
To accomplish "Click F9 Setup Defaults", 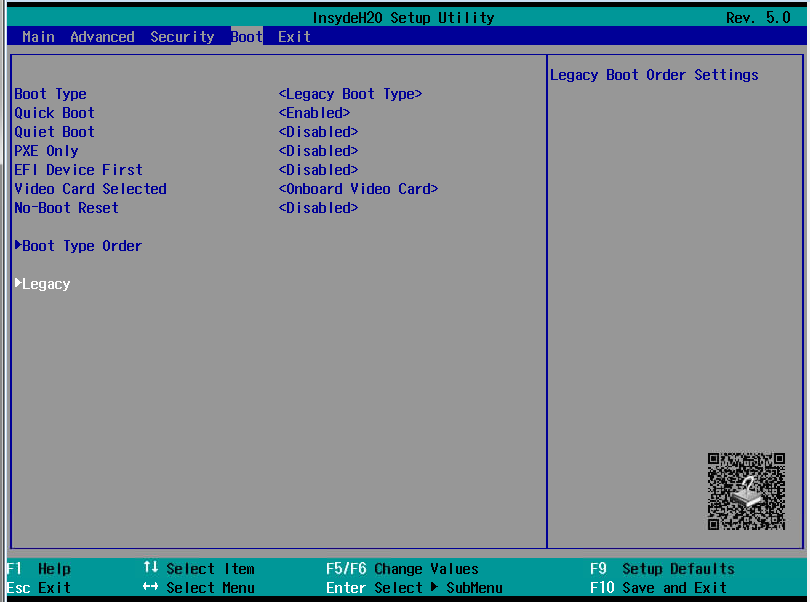I will (x=662, y=569).
